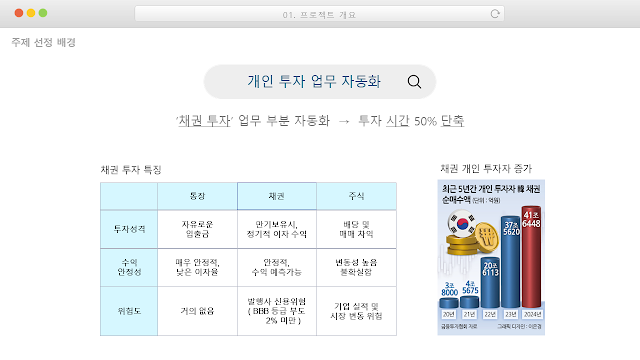
Task: Select the 주식 column header
Action: (x=356, y=196)
